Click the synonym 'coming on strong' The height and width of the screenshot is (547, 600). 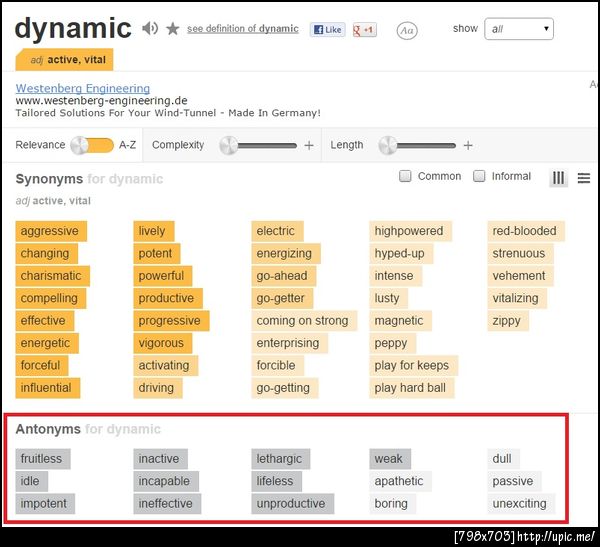coord(304,320)
